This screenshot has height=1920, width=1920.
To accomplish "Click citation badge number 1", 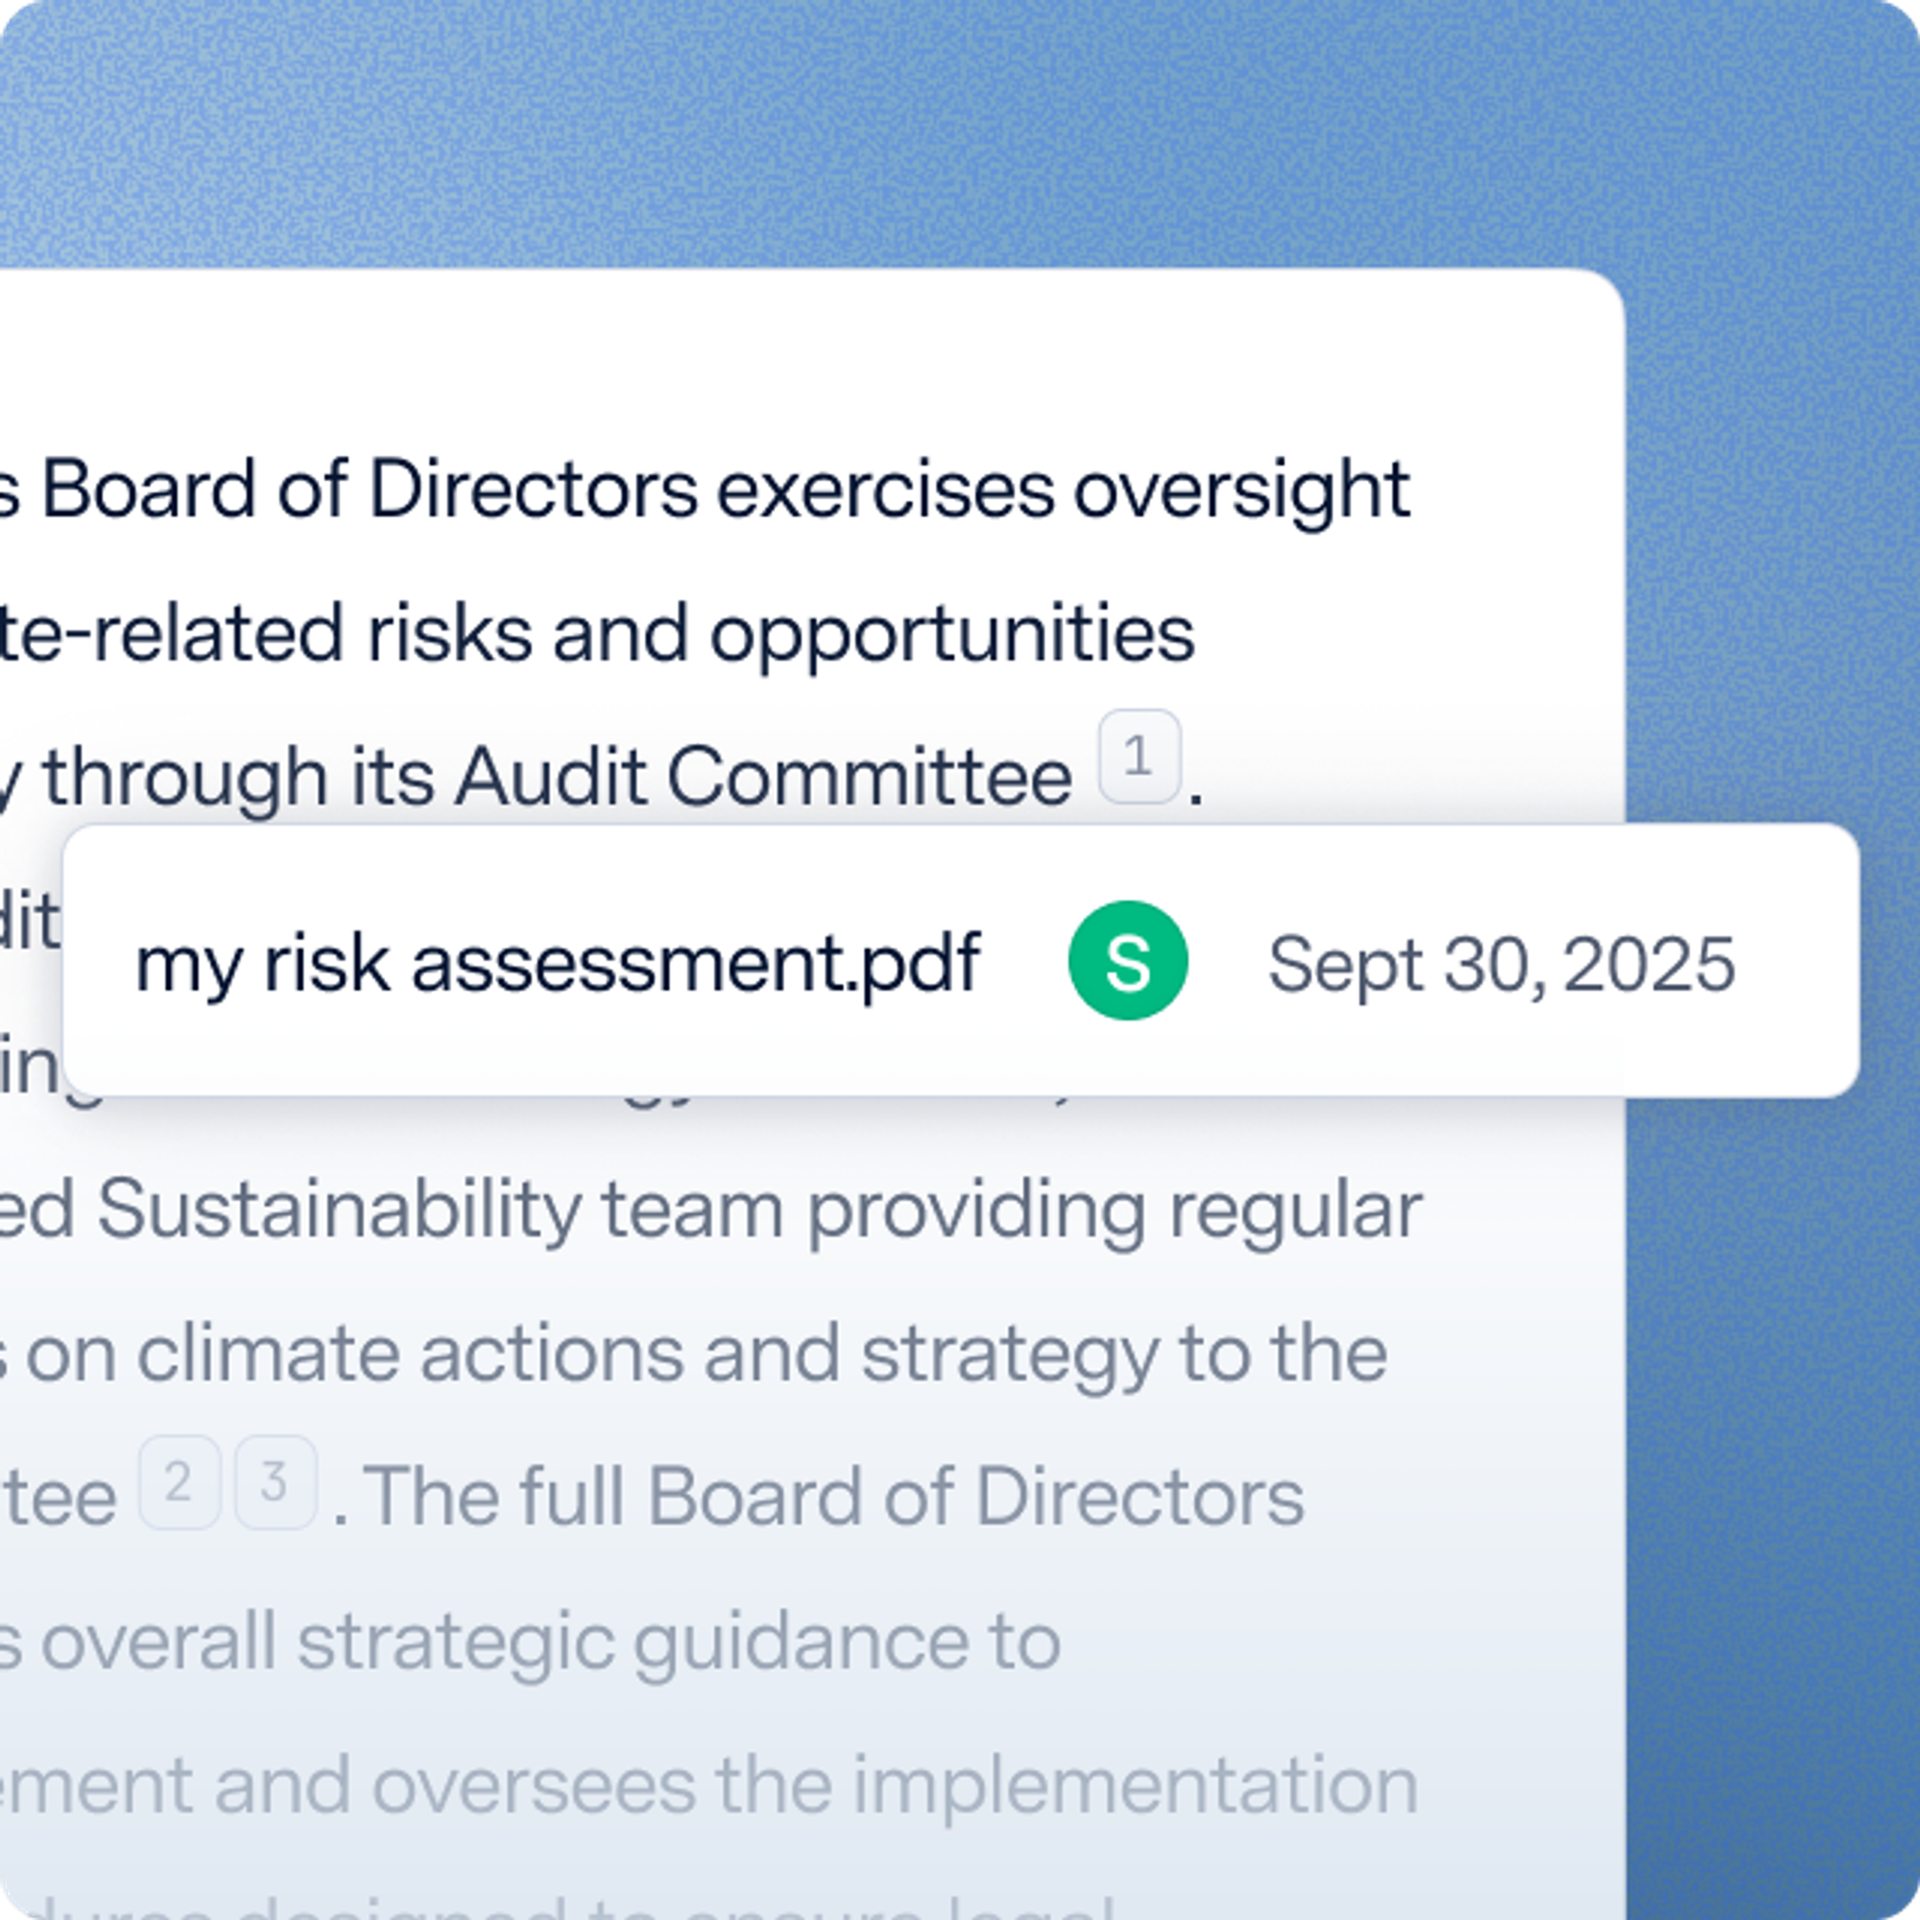I will pos(1139,757).
